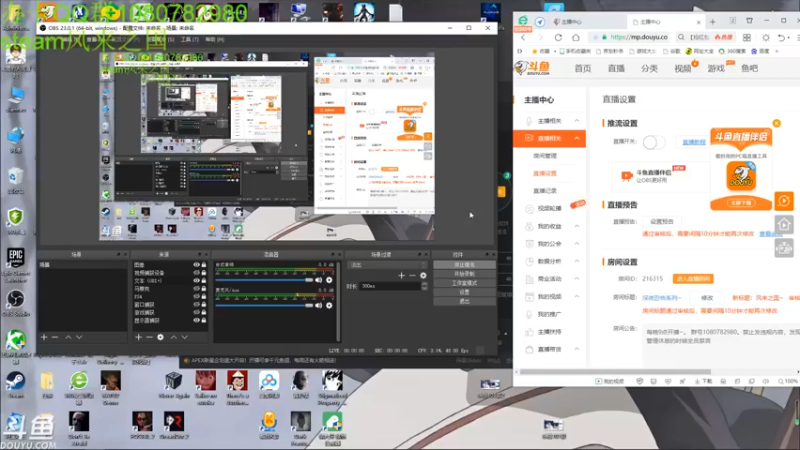Screen dimensions: 800x450
Task: Collapse orange 直播相关 sidebar section
Action: [577, 138]
